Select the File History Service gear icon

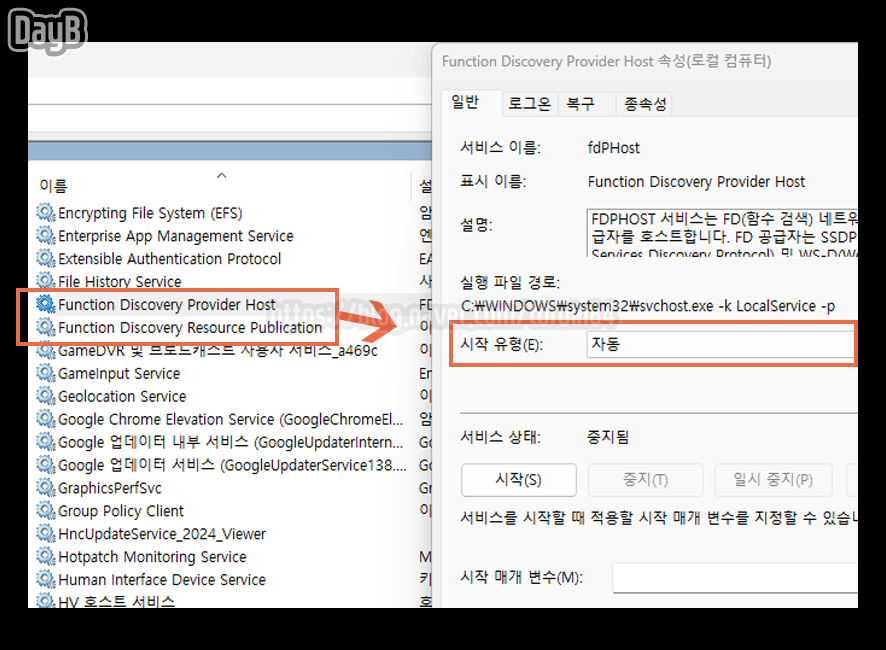click(44, 281)
